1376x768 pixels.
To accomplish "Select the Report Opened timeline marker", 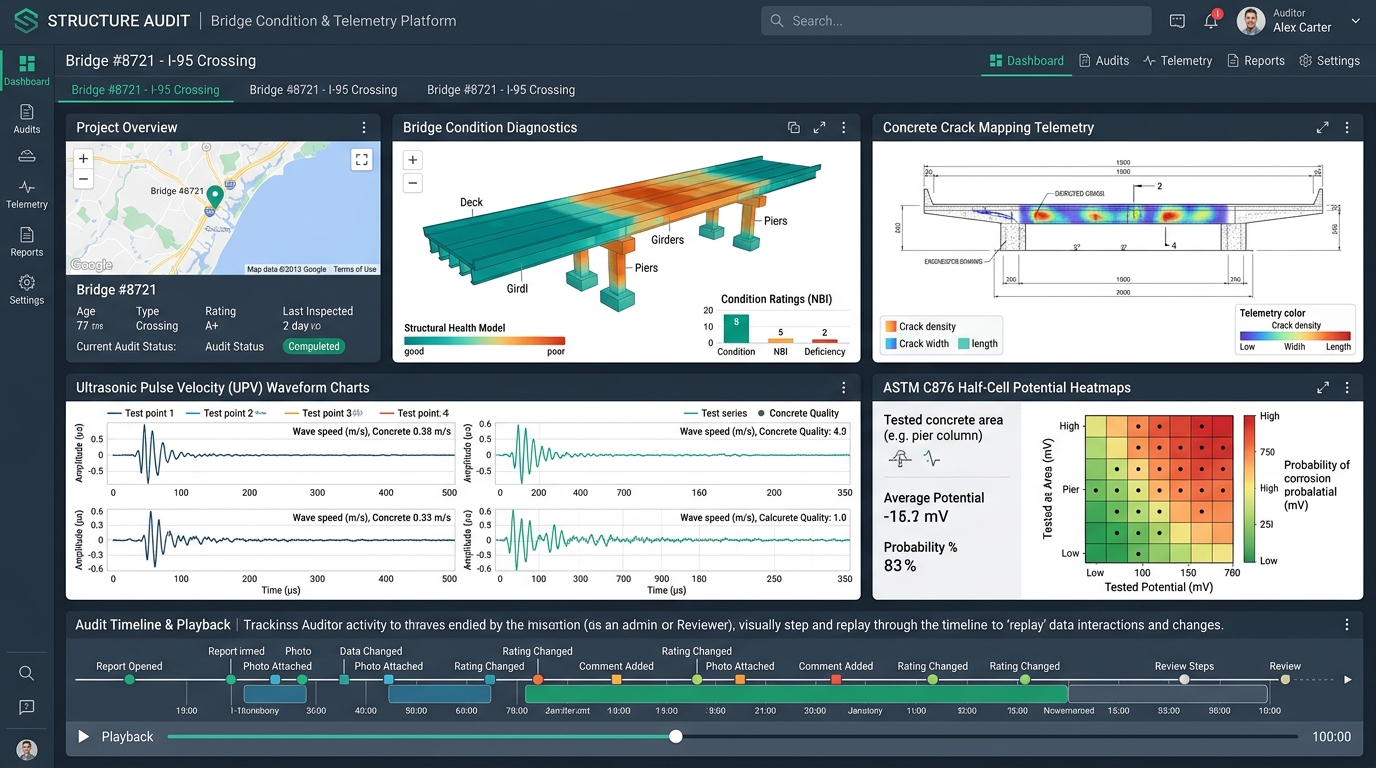I will tap(129, 680).
